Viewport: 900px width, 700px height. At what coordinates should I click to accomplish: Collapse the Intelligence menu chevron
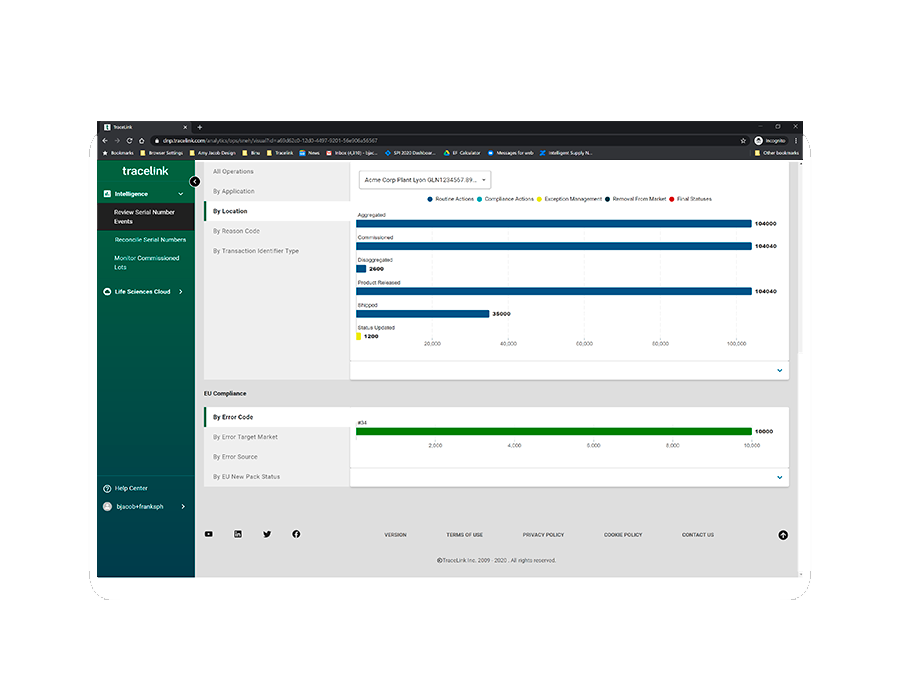(x=181, y=194)
